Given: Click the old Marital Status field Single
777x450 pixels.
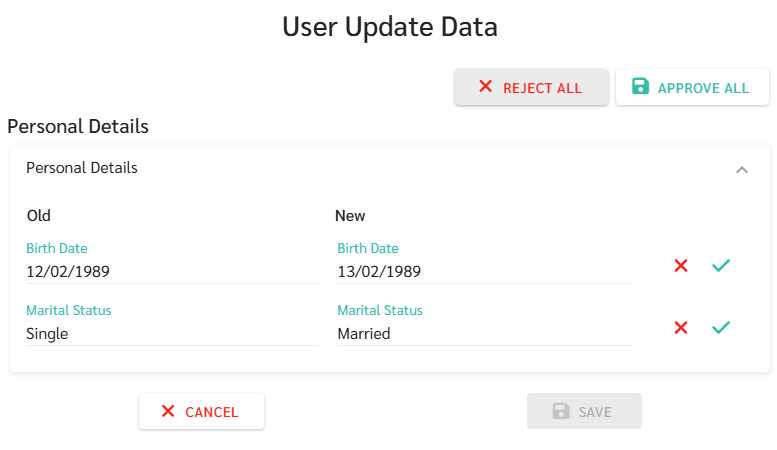Looking at the screenshot, I should (172, 334).
